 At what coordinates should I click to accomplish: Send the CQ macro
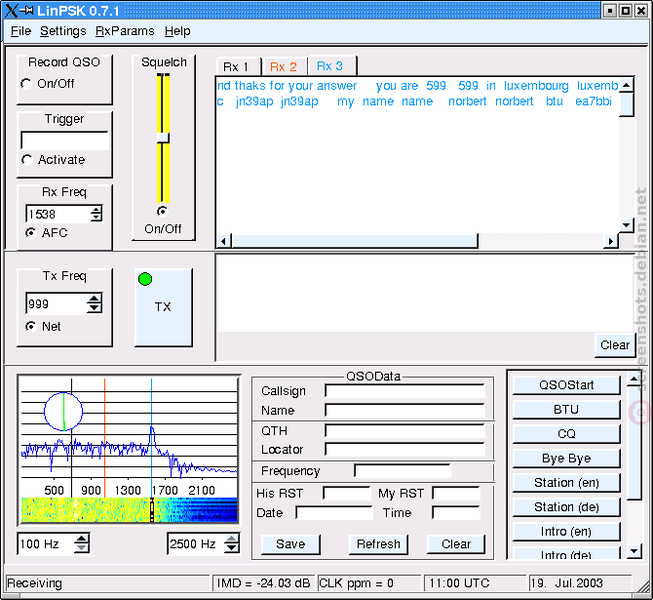566,434
